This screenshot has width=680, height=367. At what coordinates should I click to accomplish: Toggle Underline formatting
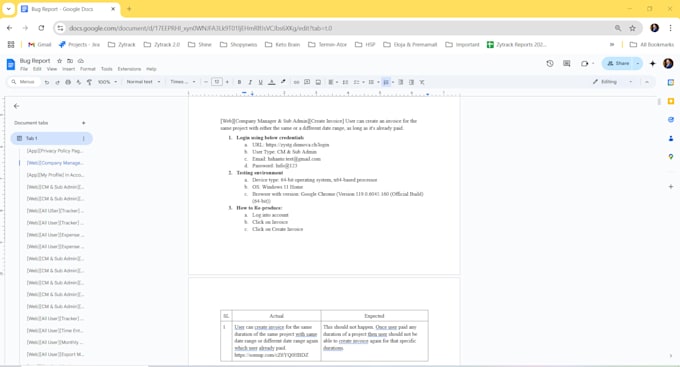[x=261, y=82]
